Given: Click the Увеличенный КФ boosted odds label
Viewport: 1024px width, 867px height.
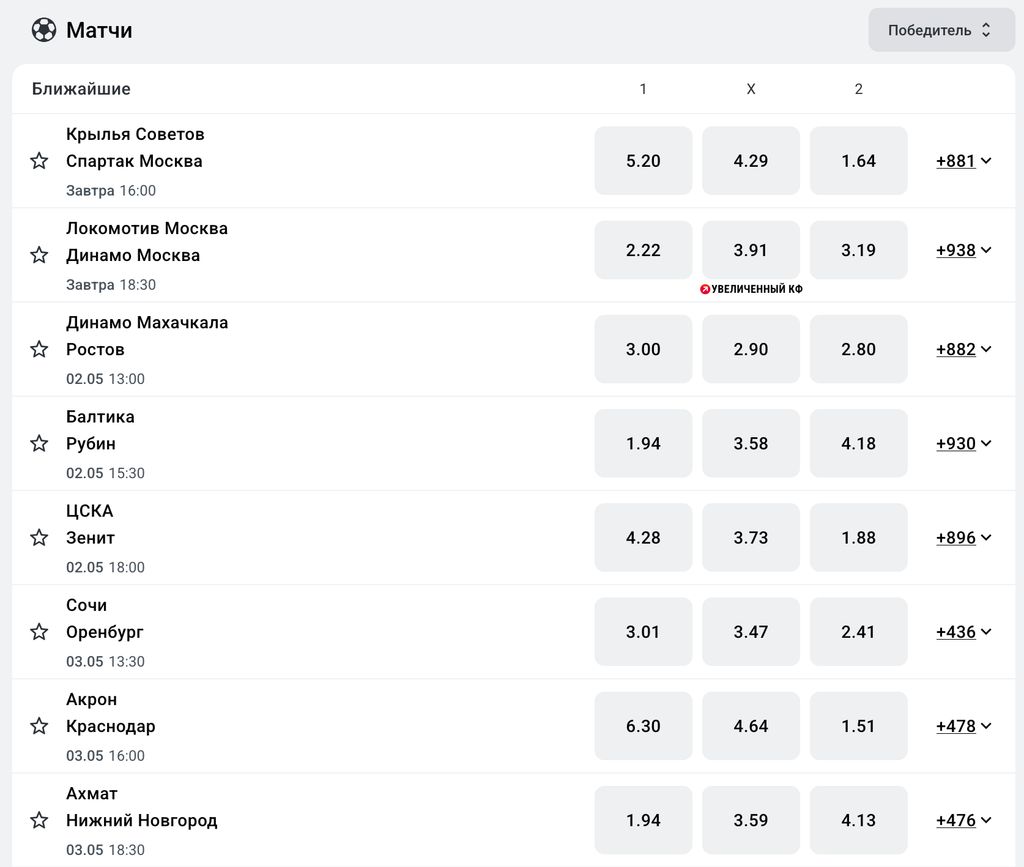Looking at the screenshot, I should point(751,289).
